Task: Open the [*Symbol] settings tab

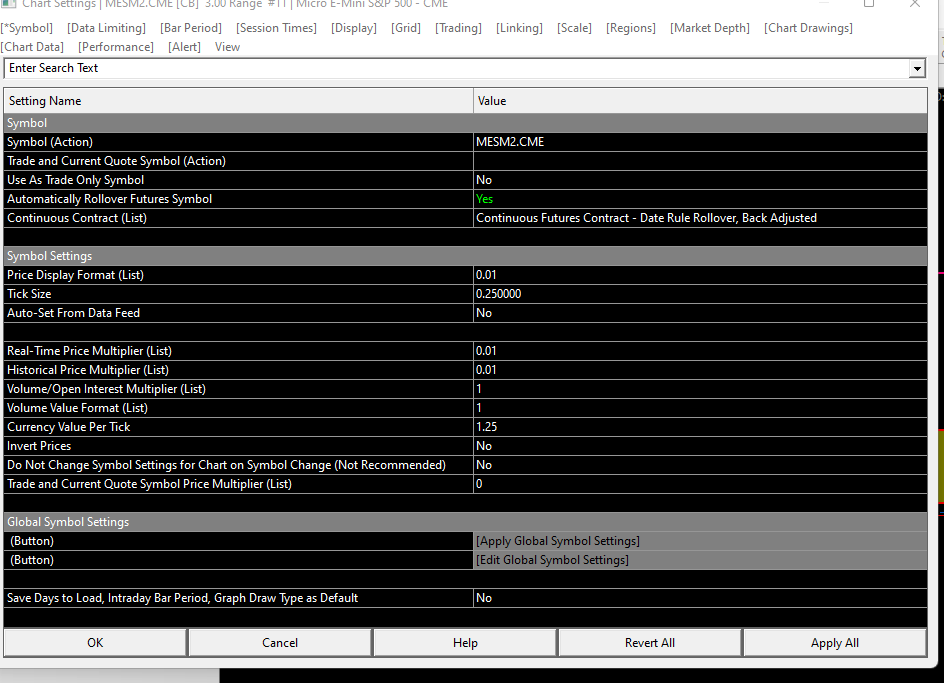Action: pyautogui.click(x=27, y=28)
